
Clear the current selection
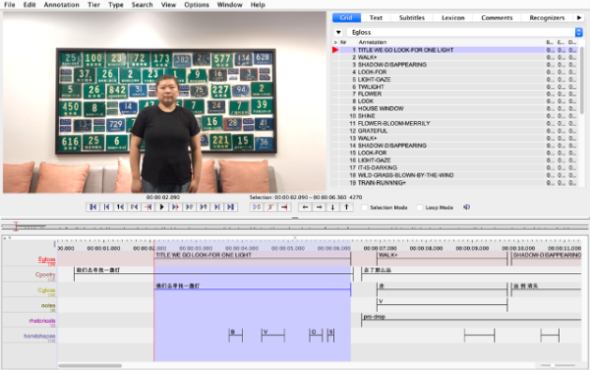point(271,207)
